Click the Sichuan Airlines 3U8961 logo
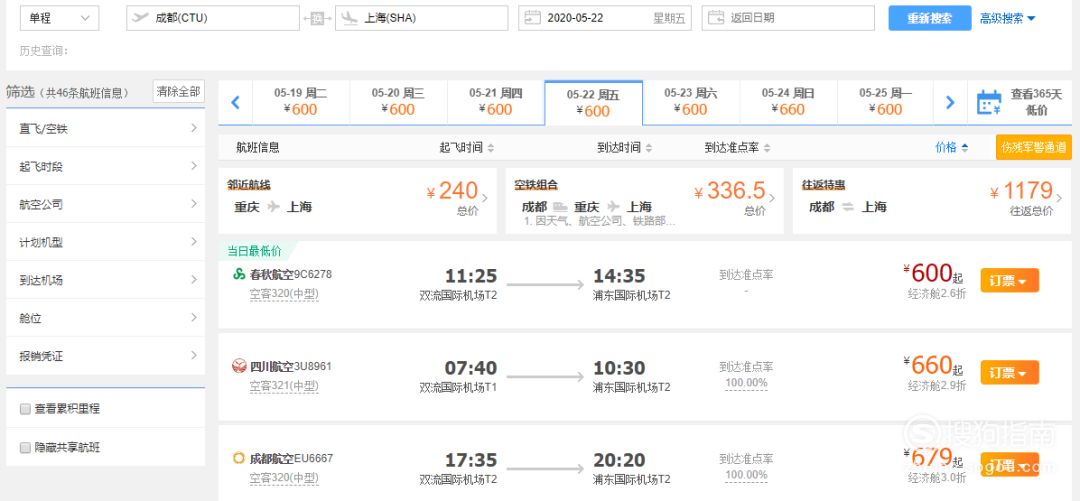The image size is (1080, 501). coord(238,366)
